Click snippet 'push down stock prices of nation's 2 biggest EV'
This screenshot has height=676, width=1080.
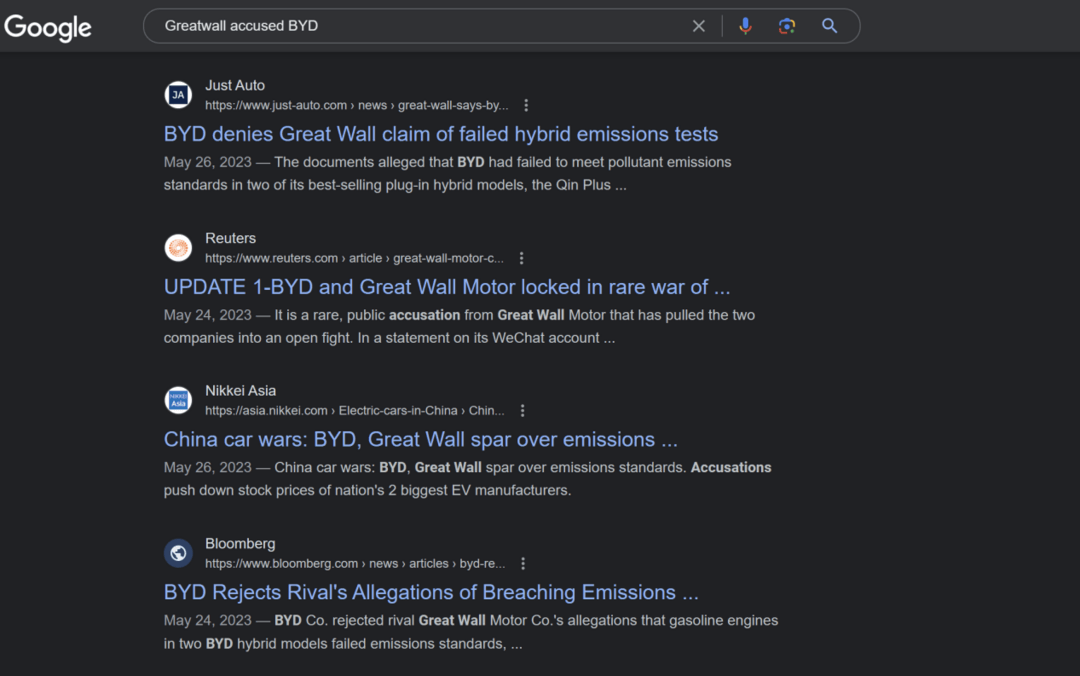pos(368,491)
